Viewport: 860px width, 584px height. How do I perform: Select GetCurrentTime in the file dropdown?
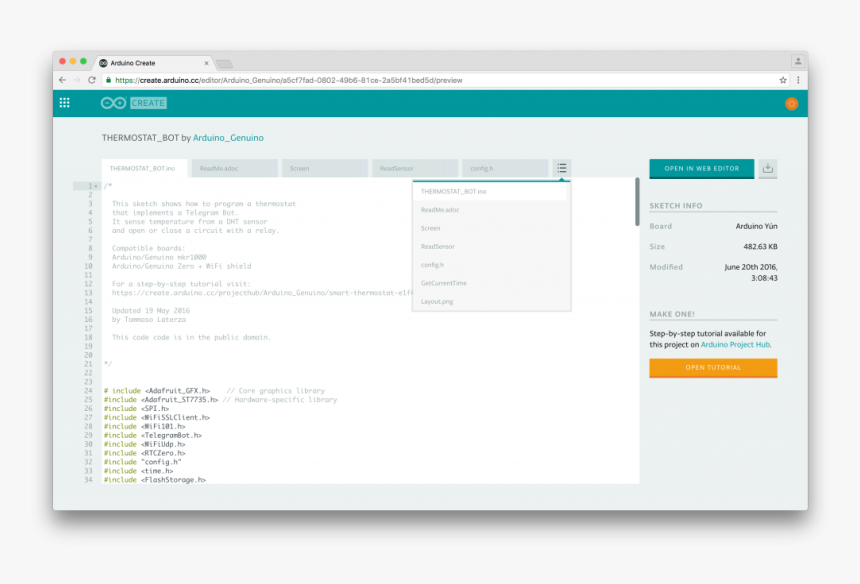pos(444,283)
